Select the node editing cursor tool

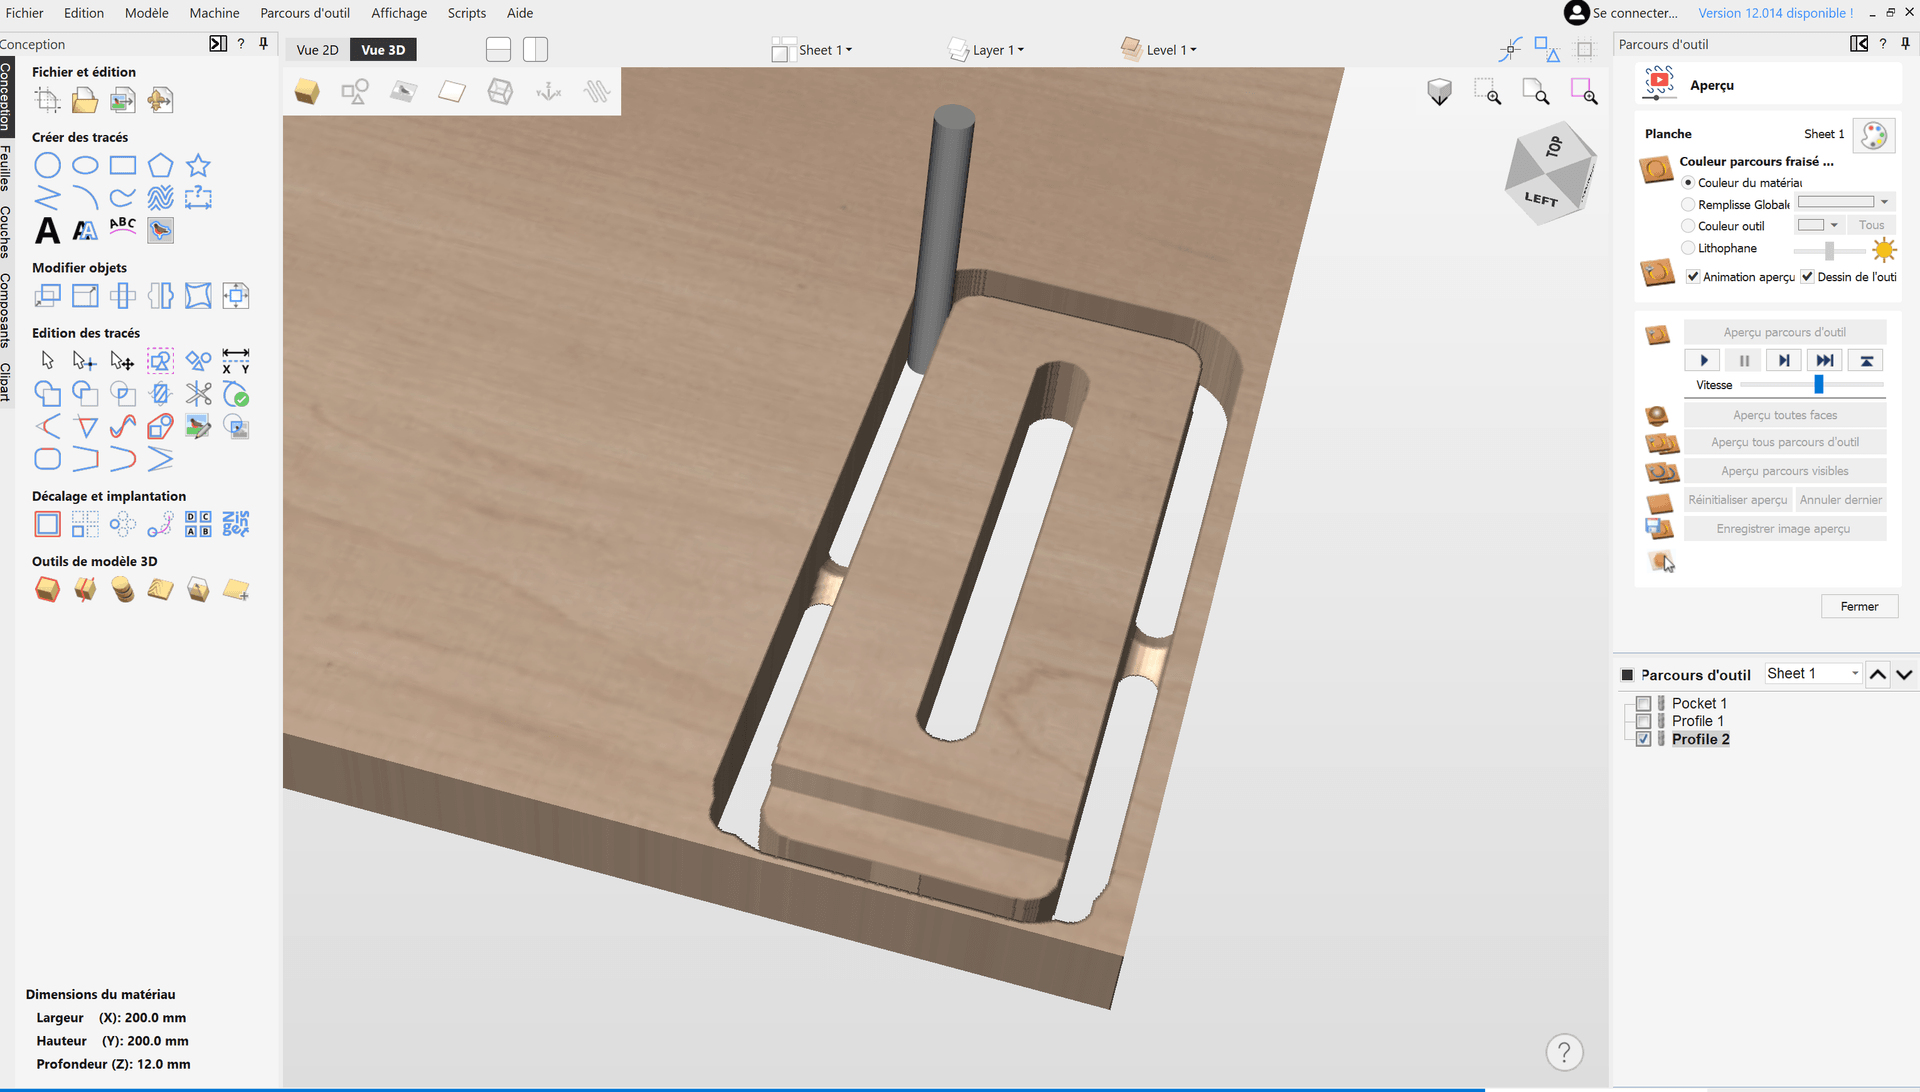click(x=84, y=361)
